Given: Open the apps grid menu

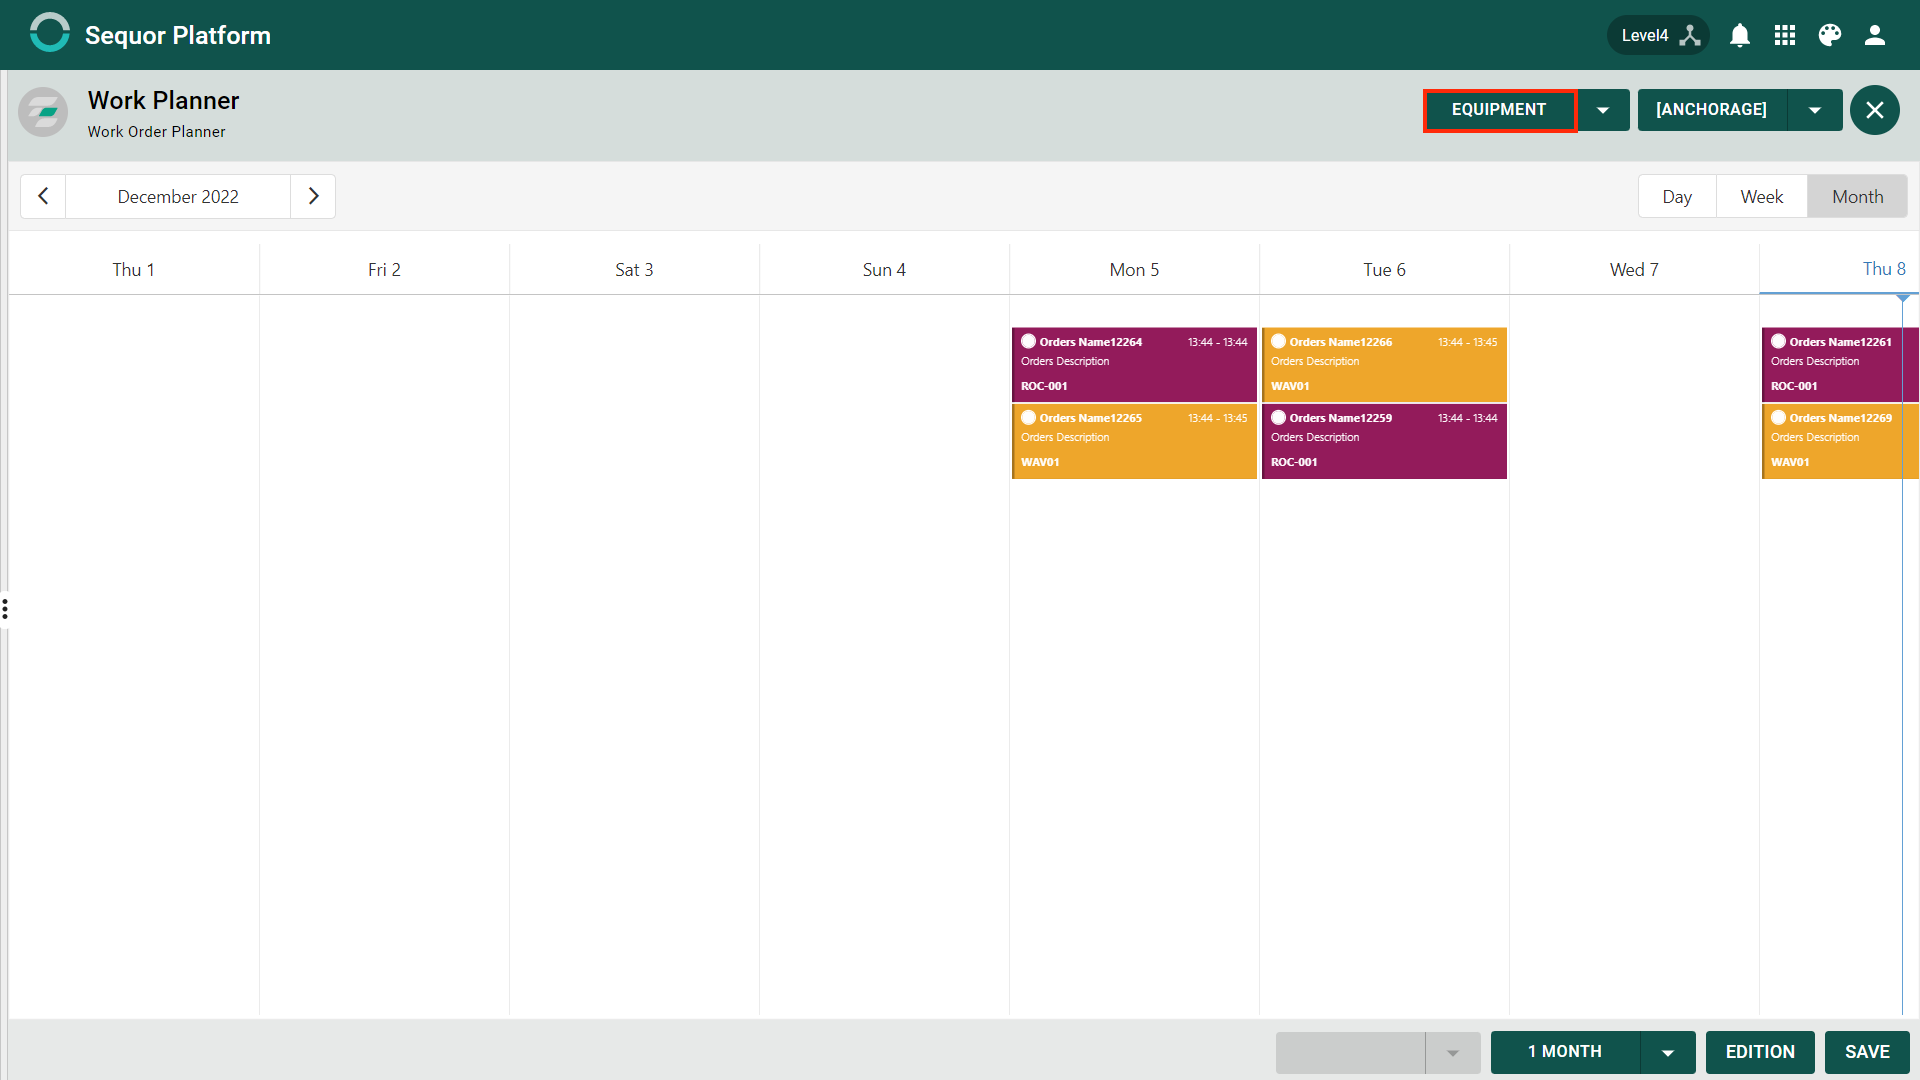Looking at the screenshot, I should [x=1785, y=35].
